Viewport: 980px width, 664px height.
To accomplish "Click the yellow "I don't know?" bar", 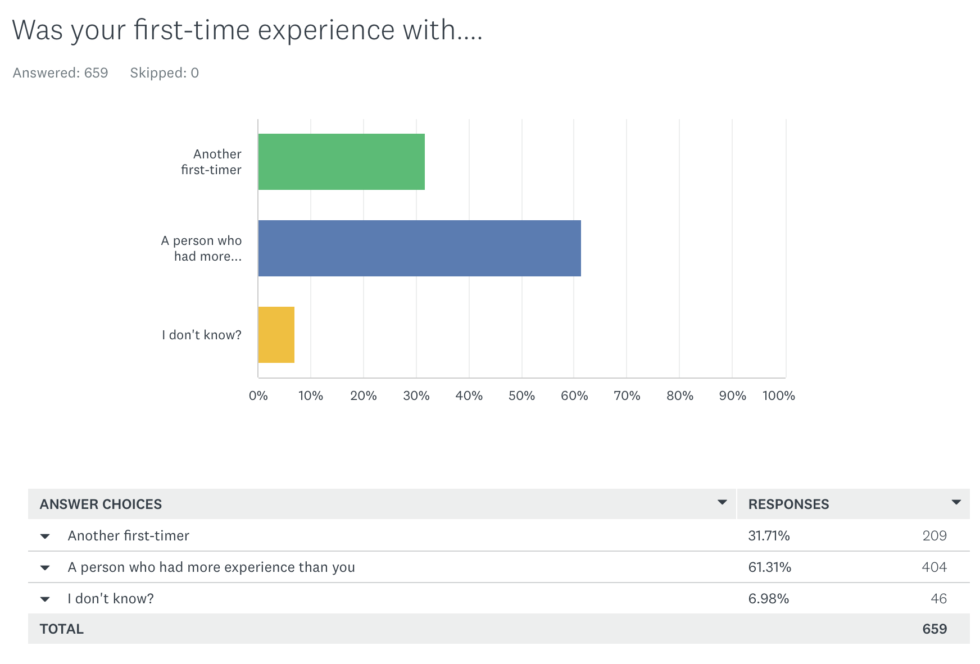I will [276, 335].
